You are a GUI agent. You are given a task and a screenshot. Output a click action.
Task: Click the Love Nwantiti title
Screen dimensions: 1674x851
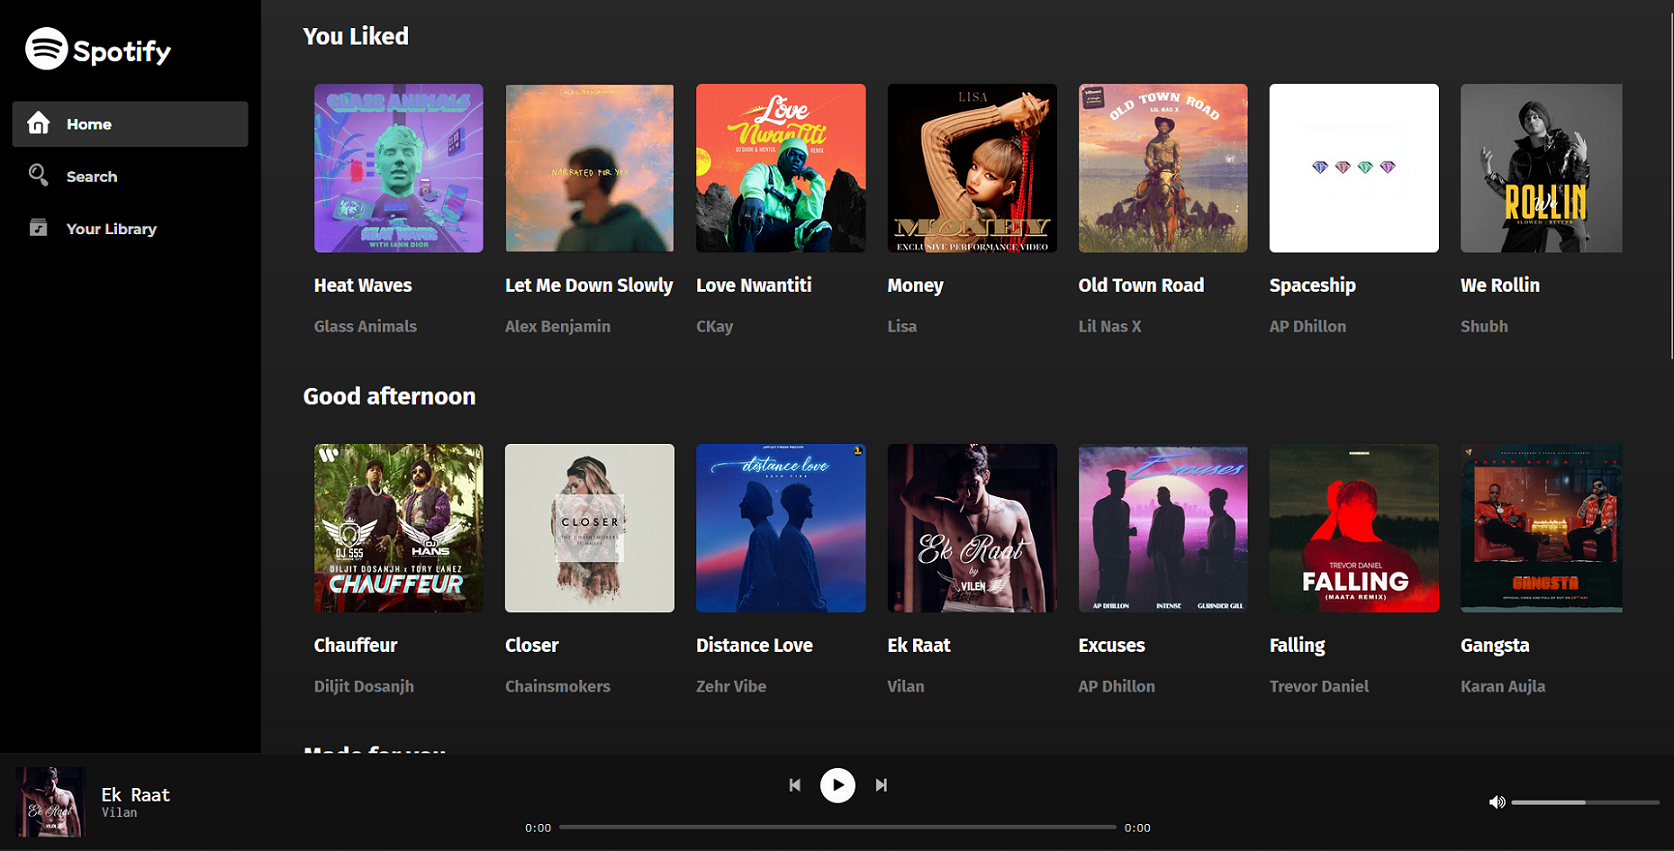[x=754, y=285]
